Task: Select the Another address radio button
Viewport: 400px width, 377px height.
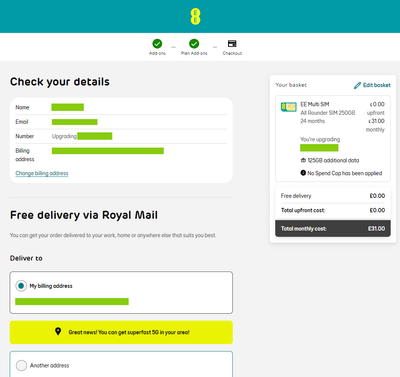Action: [21, 365]
